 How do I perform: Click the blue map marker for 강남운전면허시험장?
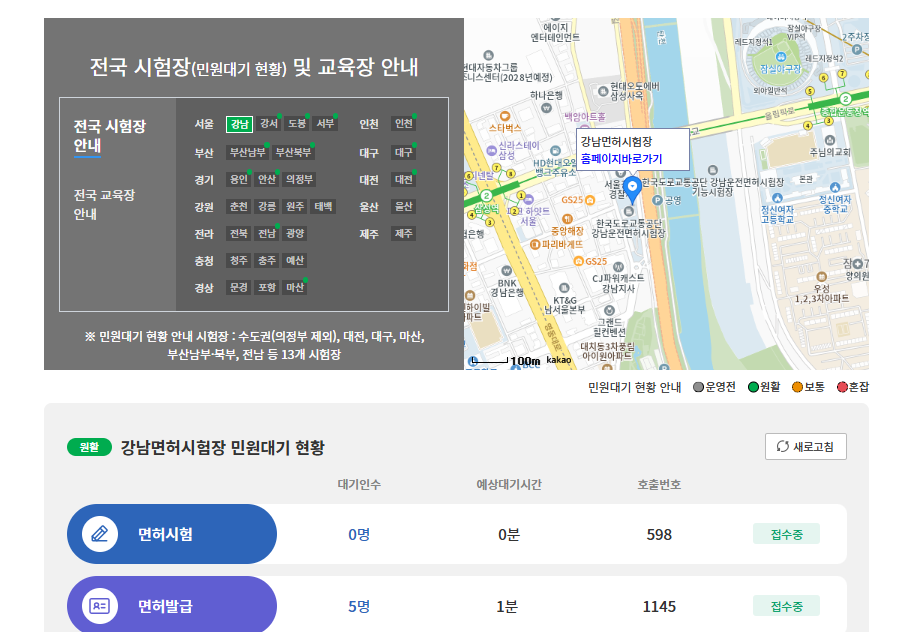[x=634, y=184]
